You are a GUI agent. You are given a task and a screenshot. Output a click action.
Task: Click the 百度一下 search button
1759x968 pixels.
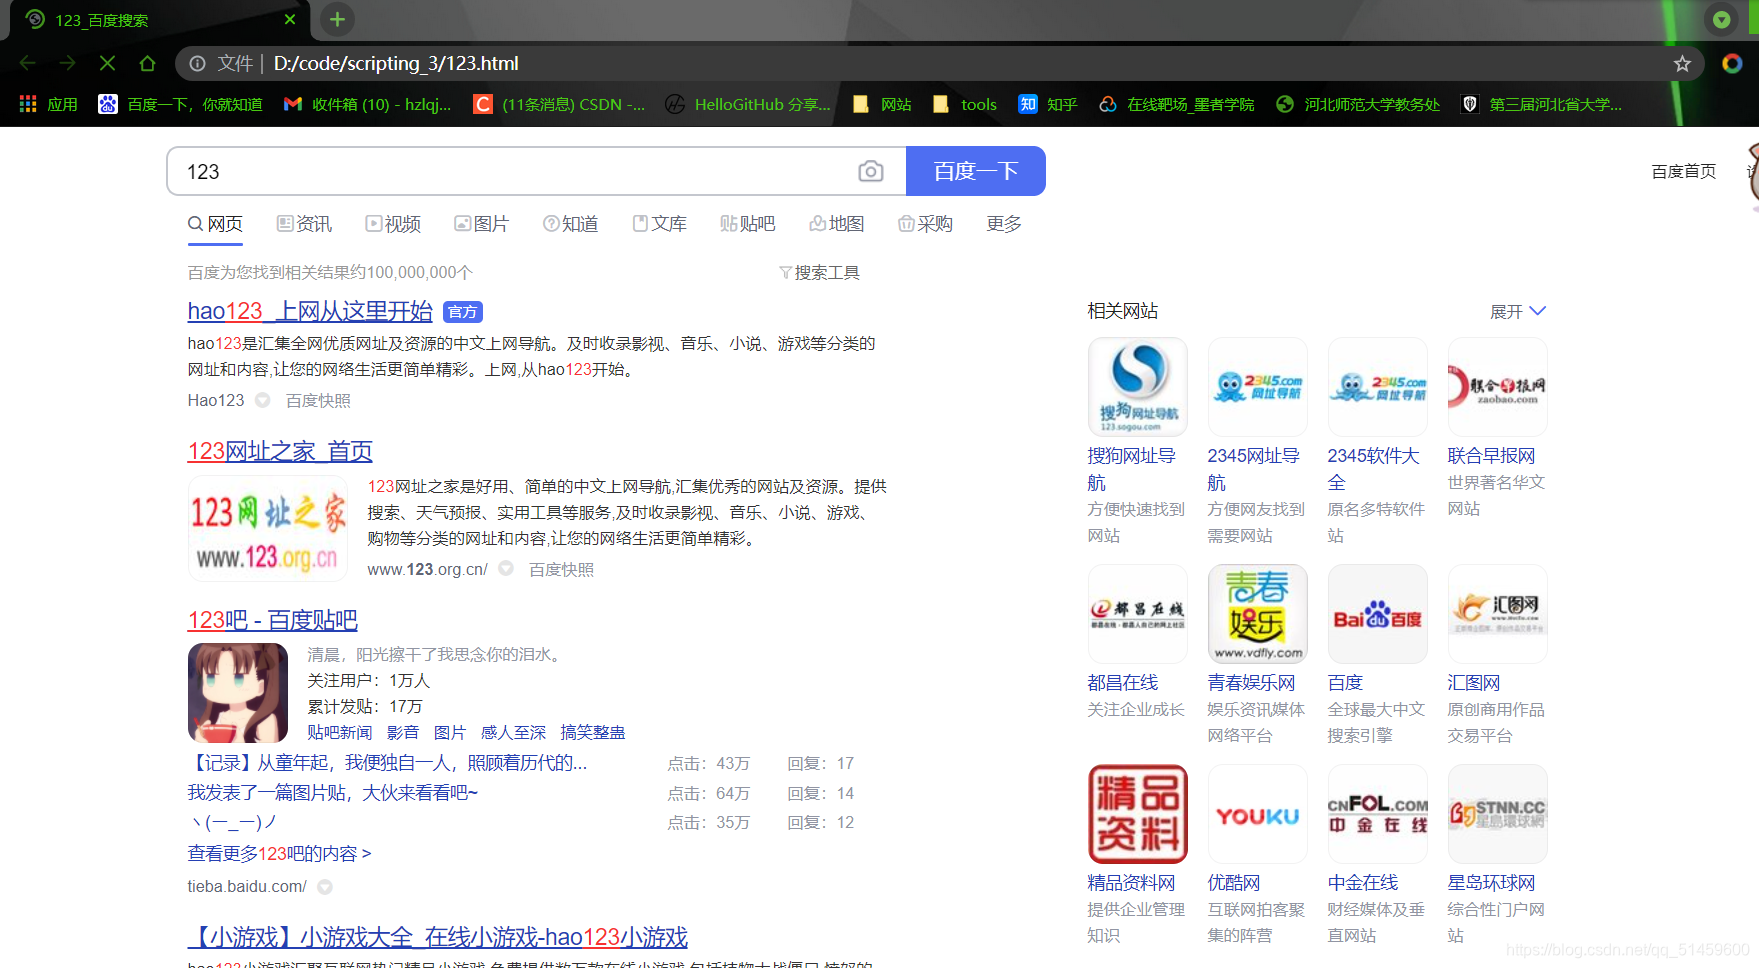coord(976,171)
